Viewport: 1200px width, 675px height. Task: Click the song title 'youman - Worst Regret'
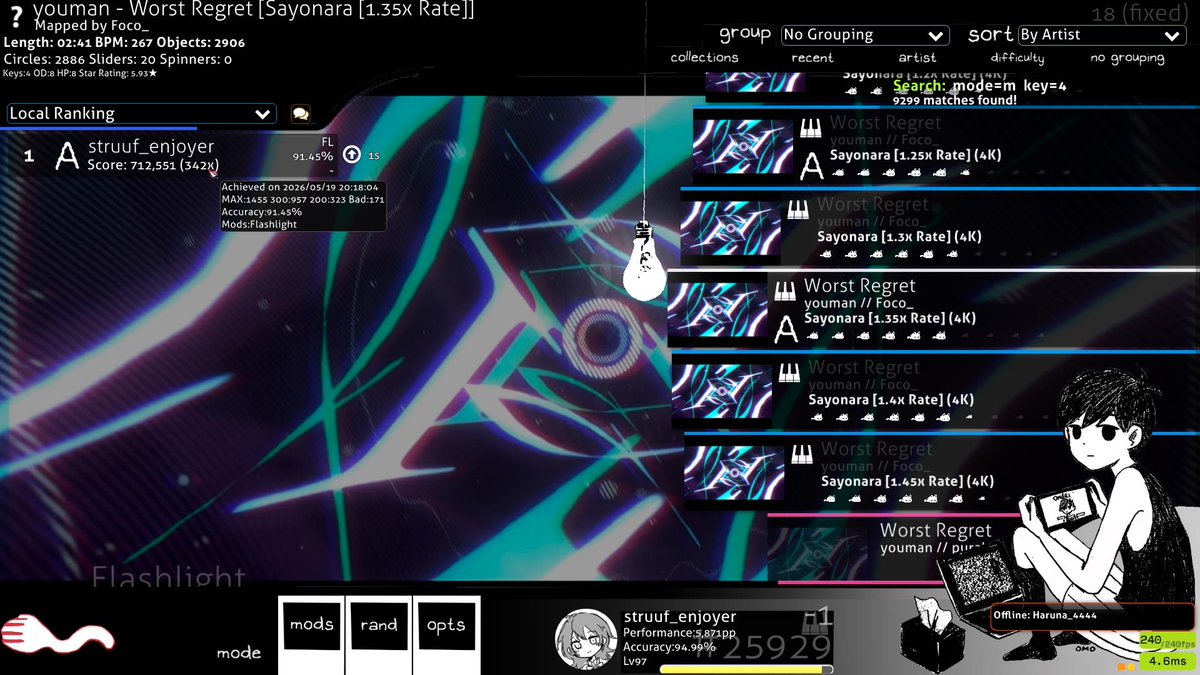coord(254,10)
